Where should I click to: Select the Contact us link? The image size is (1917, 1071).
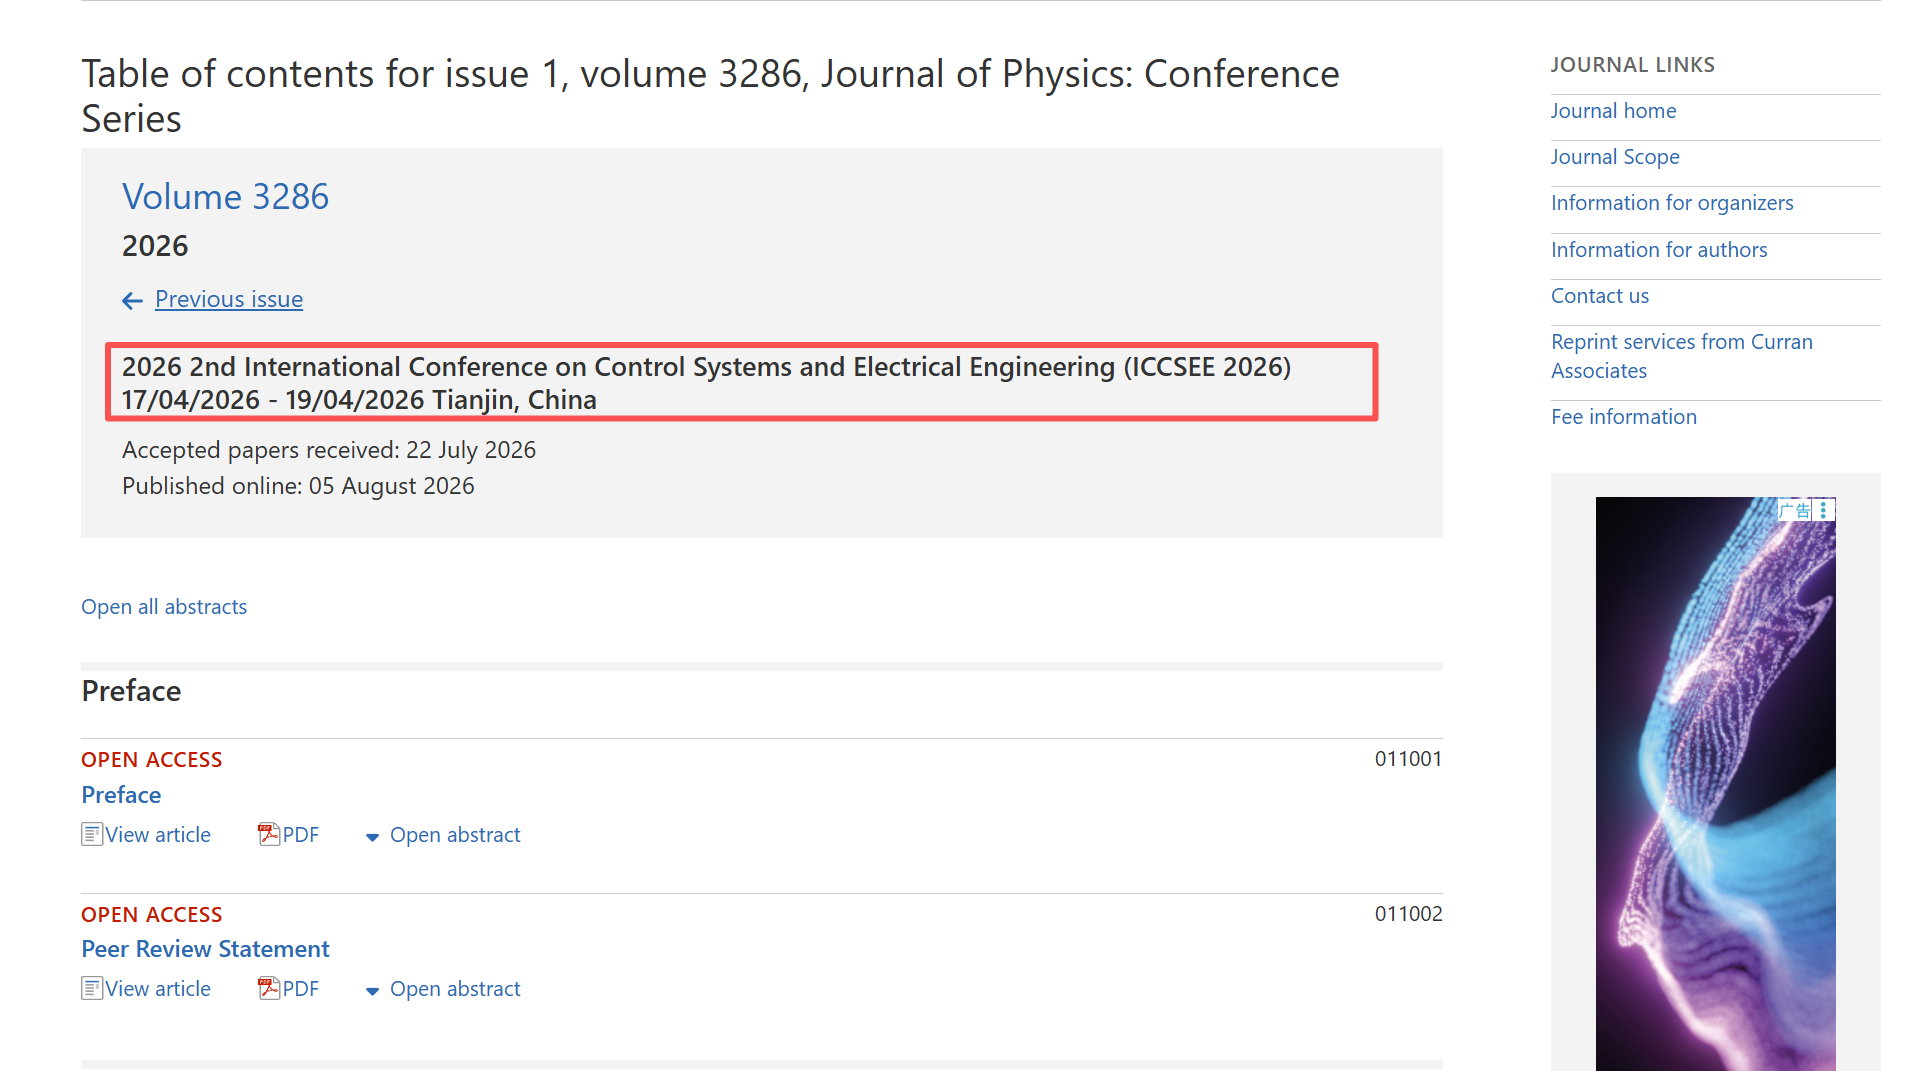(x=1600, y=296)
